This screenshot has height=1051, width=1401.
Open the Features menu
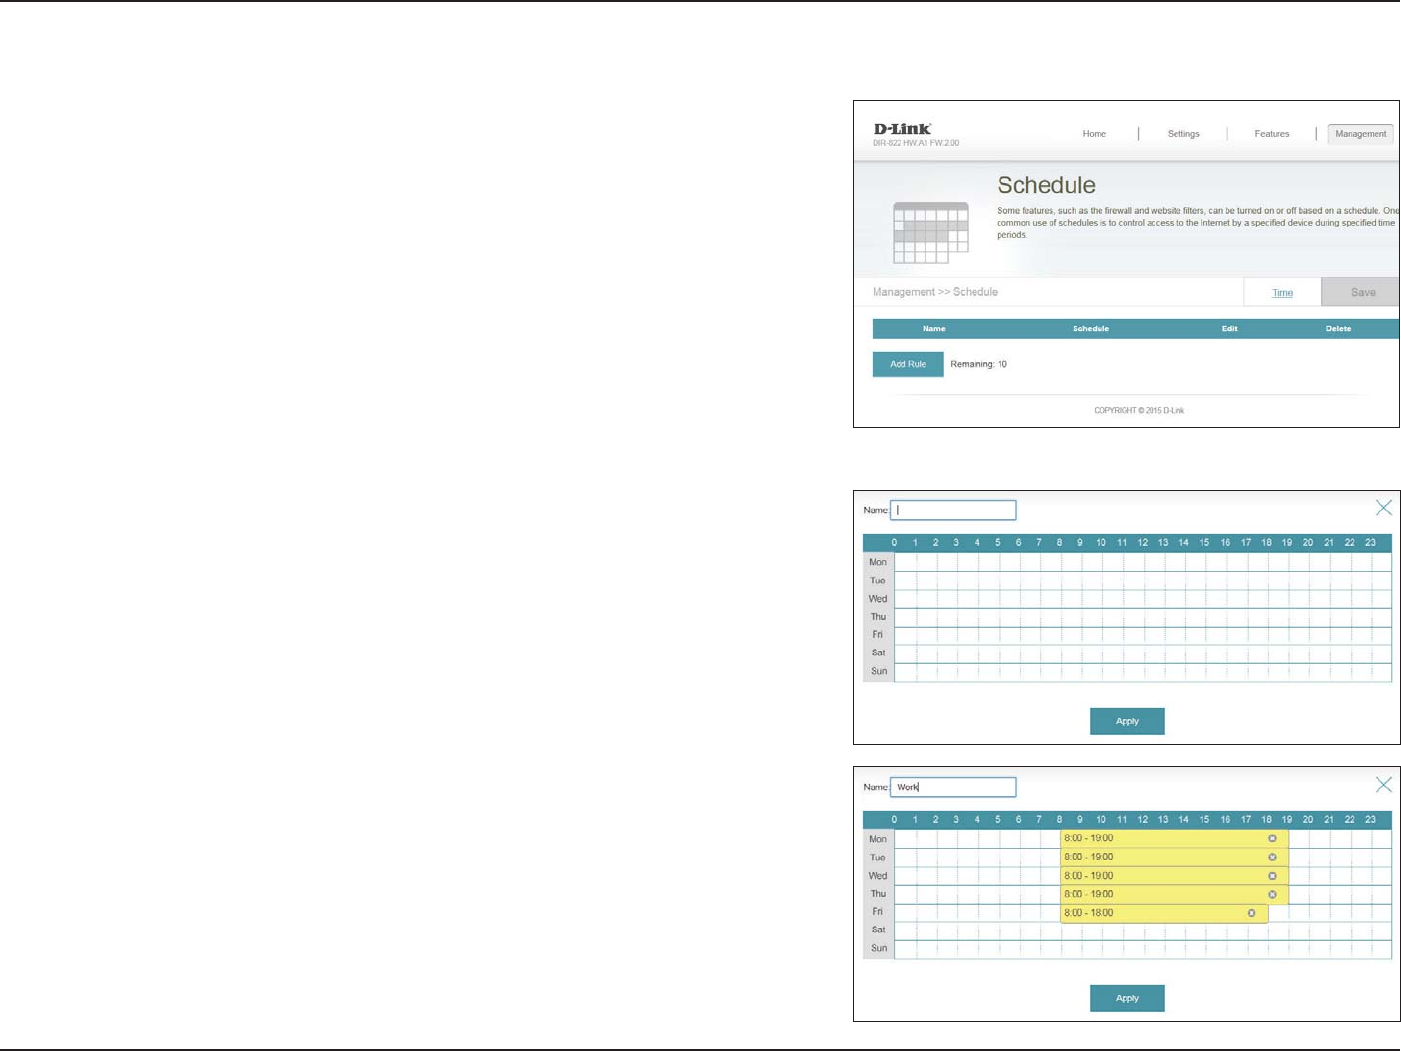1272,134
